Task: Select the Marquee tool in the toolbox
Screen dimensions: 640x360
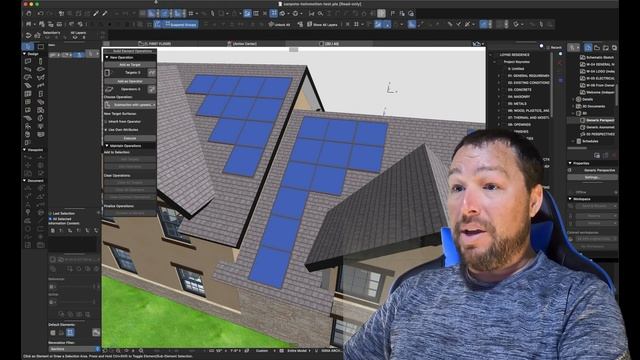Action: pyautogui.click(x=40, y=47)
